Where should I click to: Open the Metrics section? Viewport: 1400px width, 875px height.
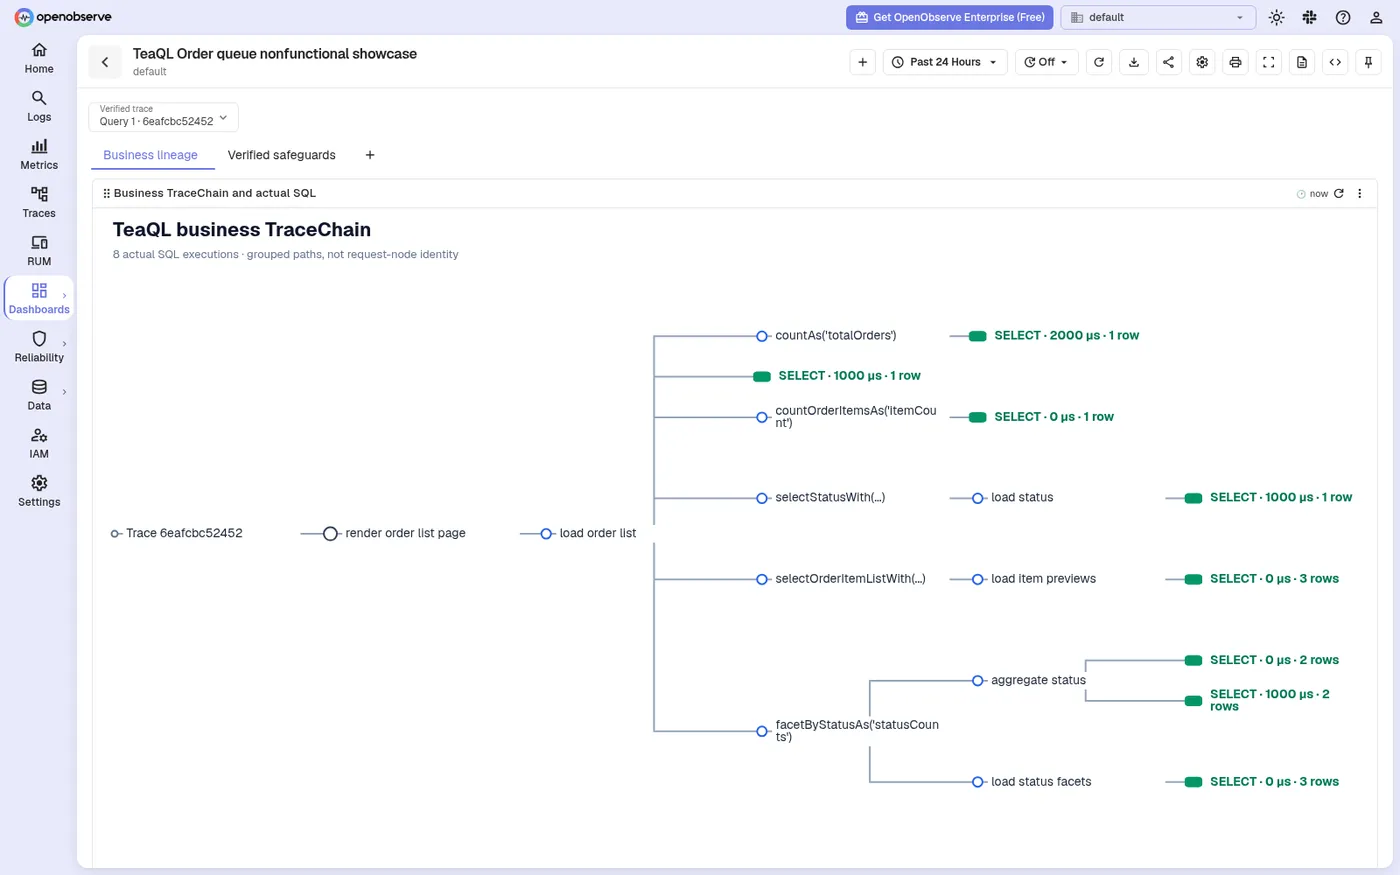tap(39, 154)
